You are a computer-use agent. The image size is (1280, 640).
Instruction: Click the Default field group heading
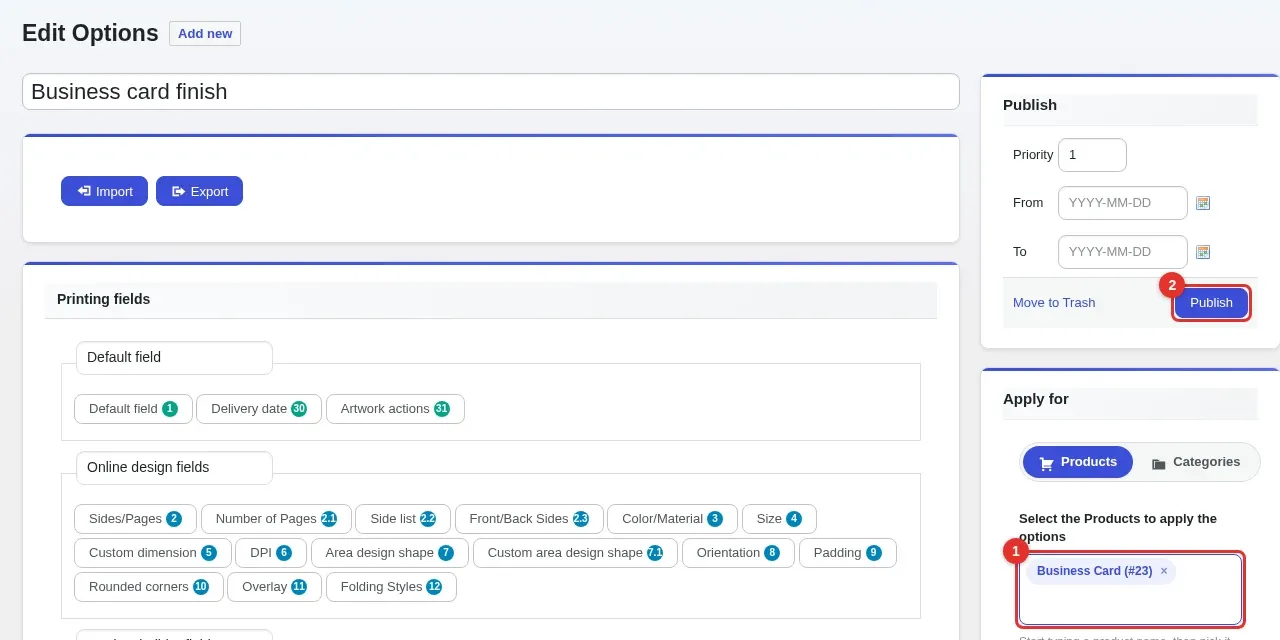pyautogui.click(x=174, y=357)
